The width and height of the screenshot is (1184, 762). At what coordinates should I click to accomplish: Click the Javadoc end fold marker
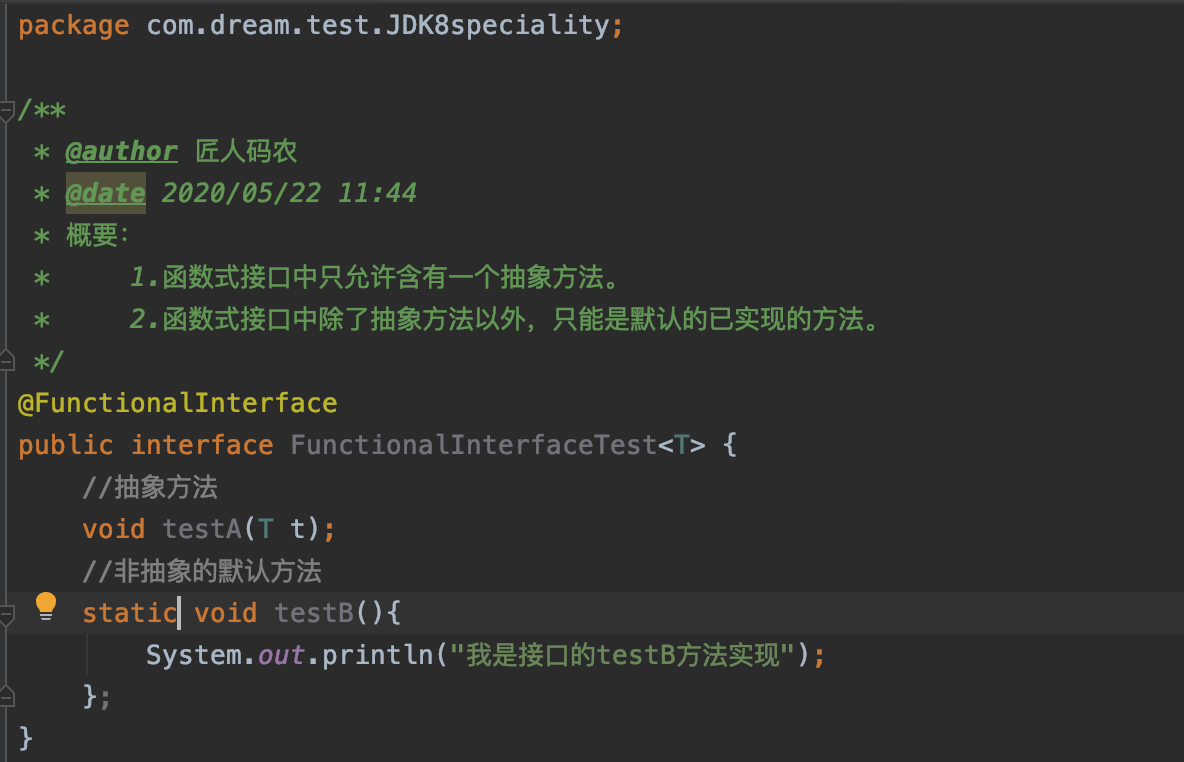[x=7, y=360]
